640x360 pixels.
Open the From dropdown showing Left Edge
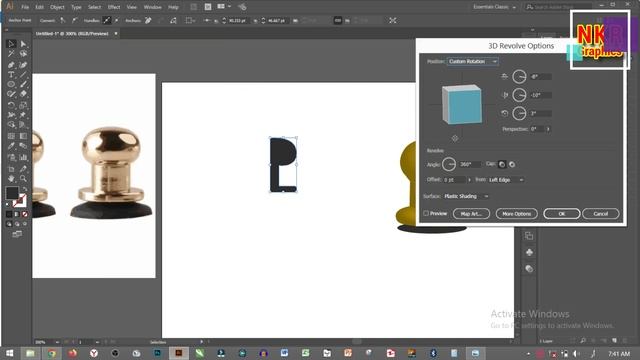pos(506,180)
